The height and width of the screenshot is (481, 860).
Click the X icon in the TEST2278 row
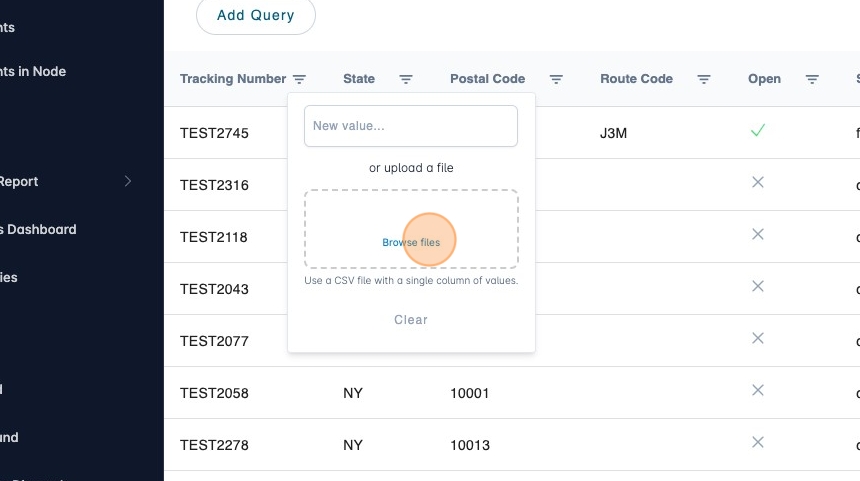[x=758, y=442]
